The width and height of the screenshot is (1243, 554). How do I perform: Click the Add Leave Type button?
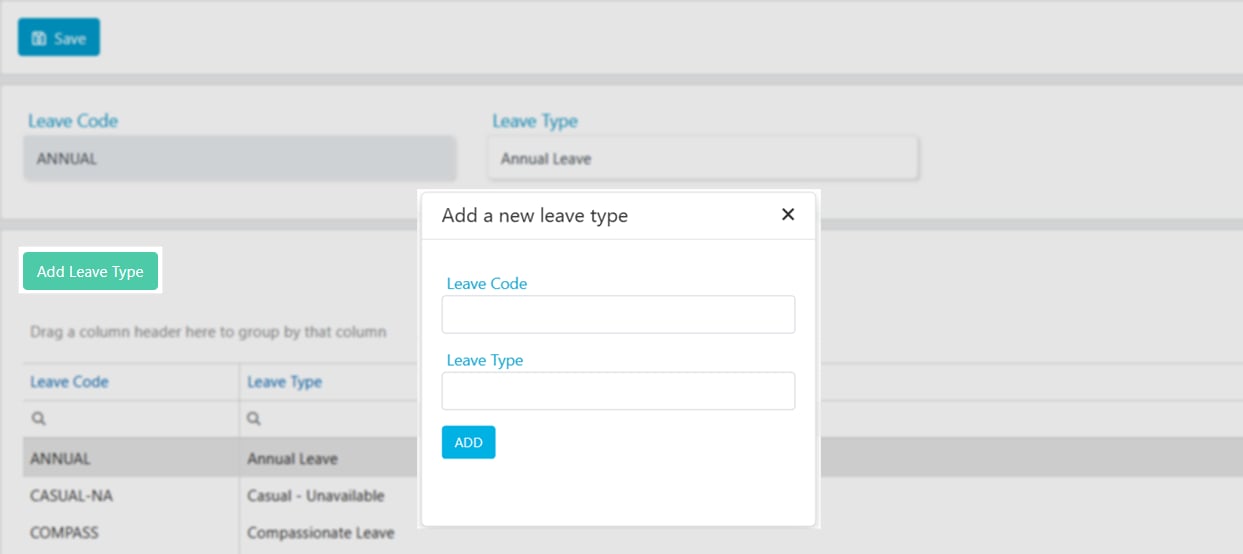point(90,271)
